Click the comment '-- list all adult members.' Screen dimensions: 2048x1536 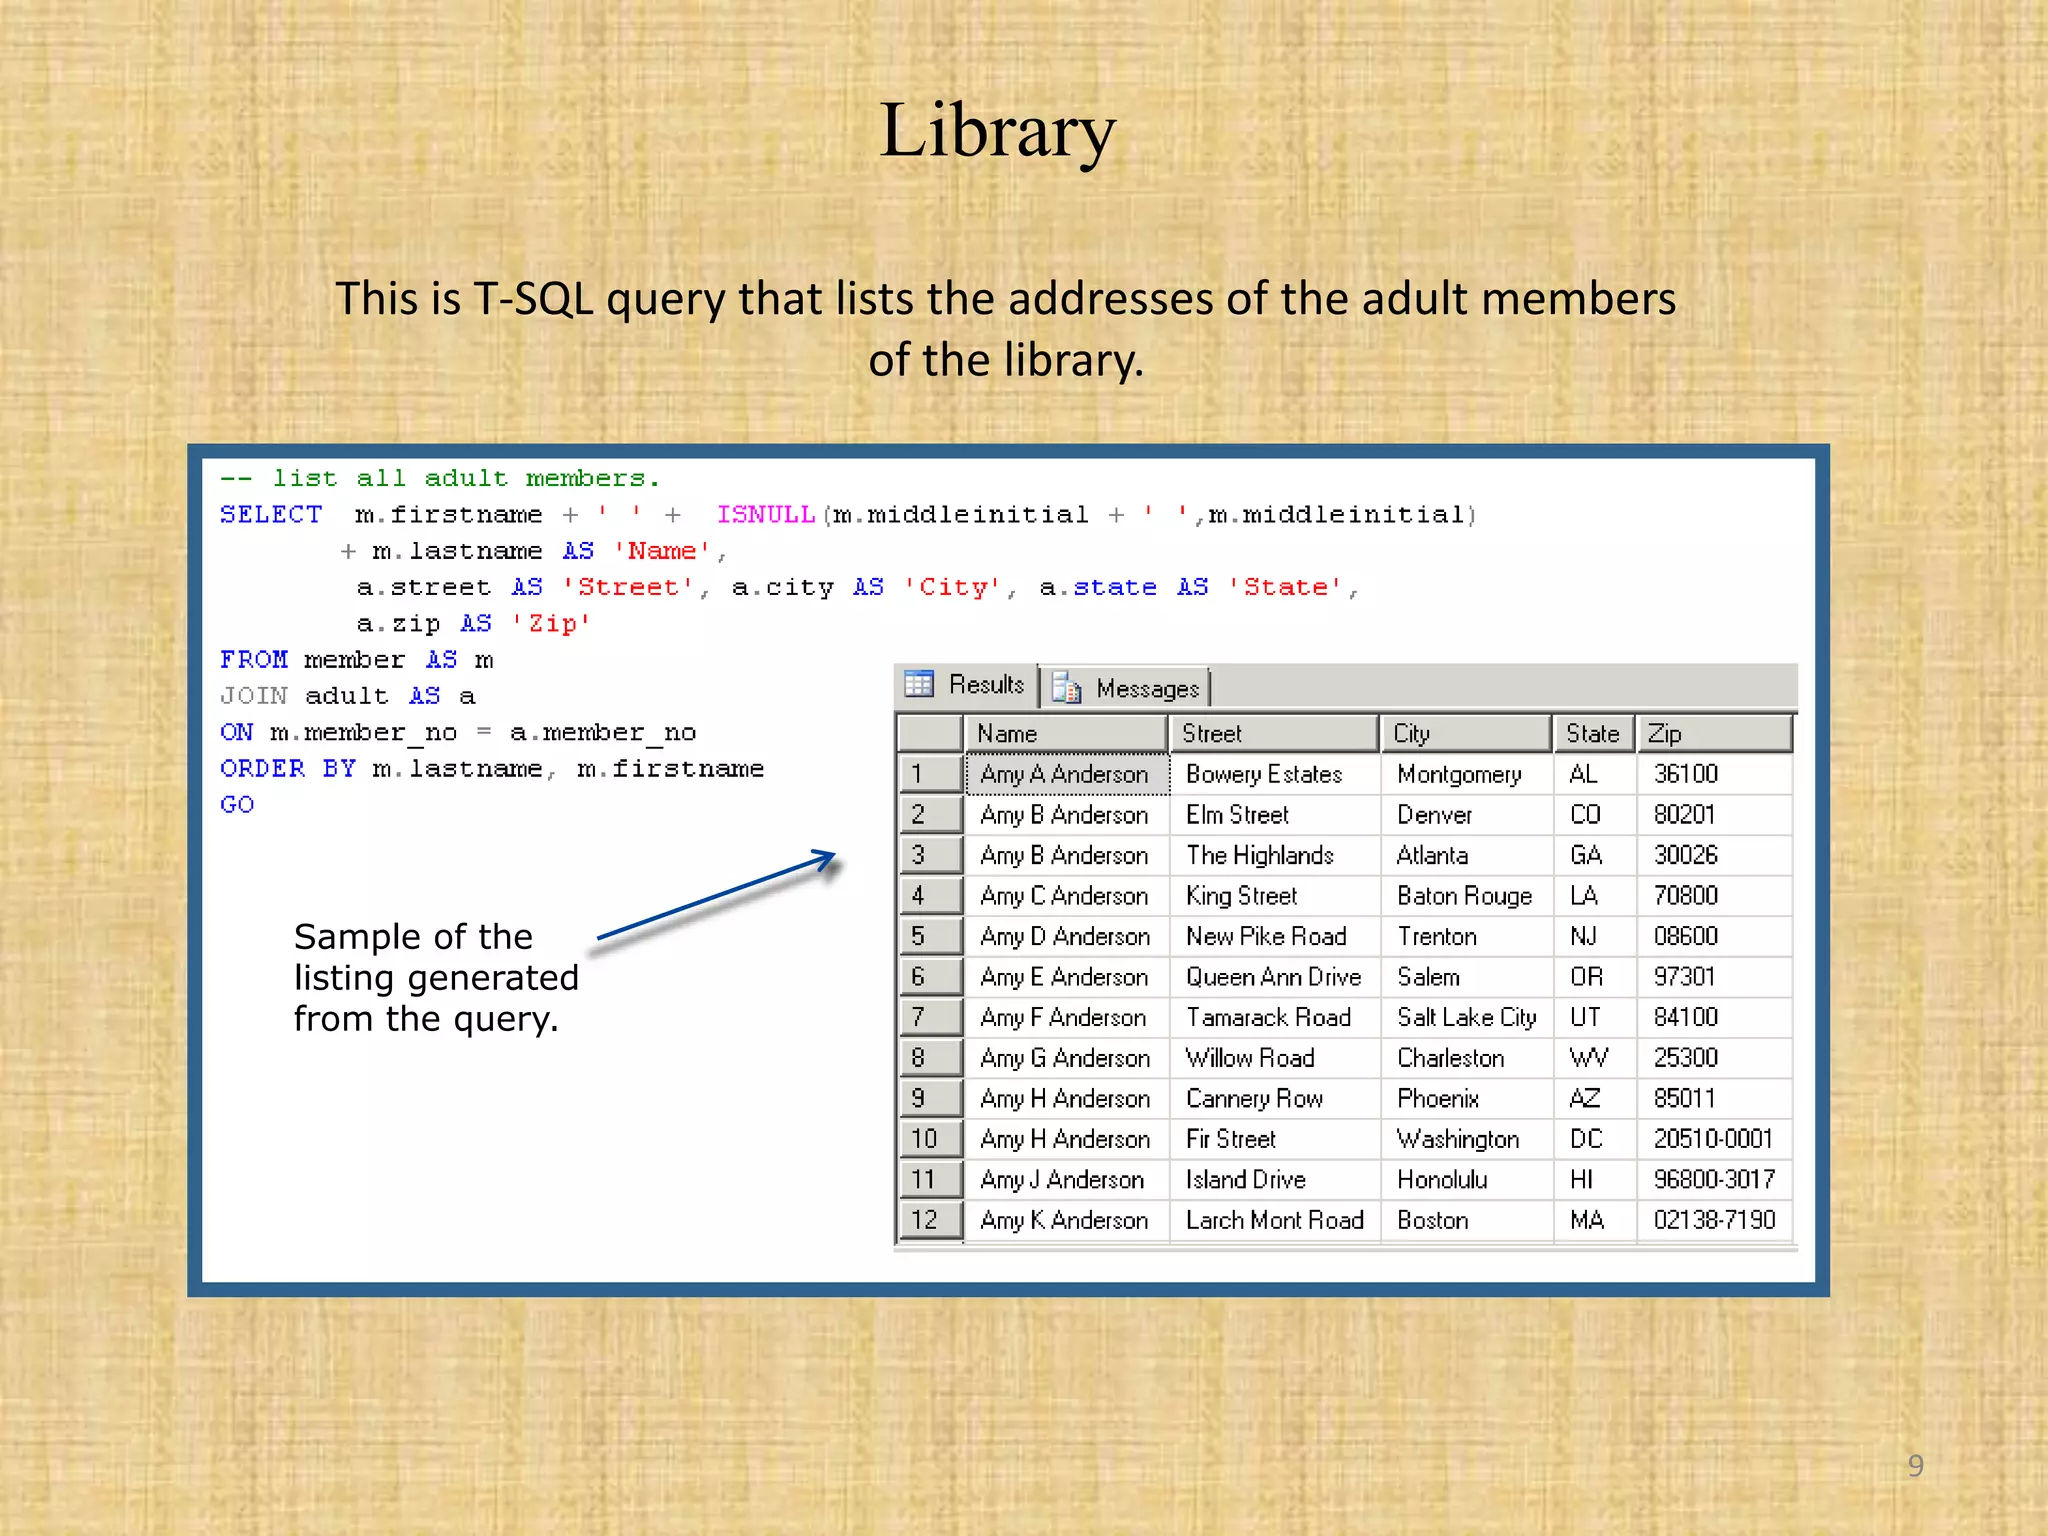tap(440, 478)
